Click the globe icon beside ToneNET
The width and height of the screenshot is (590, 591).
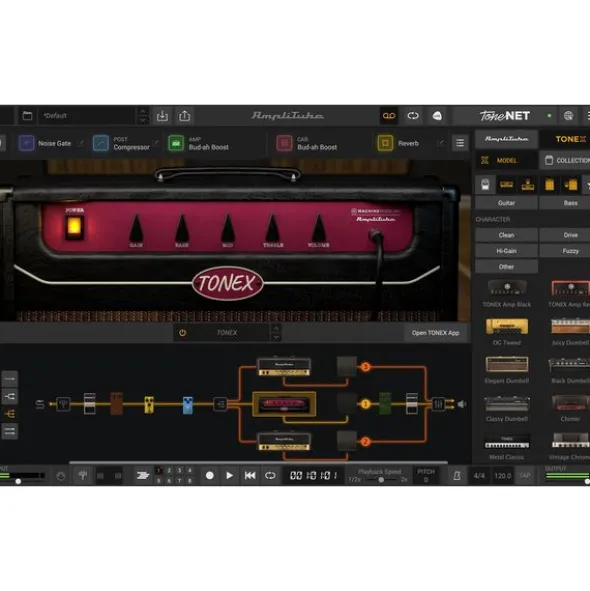coord(569,116)
